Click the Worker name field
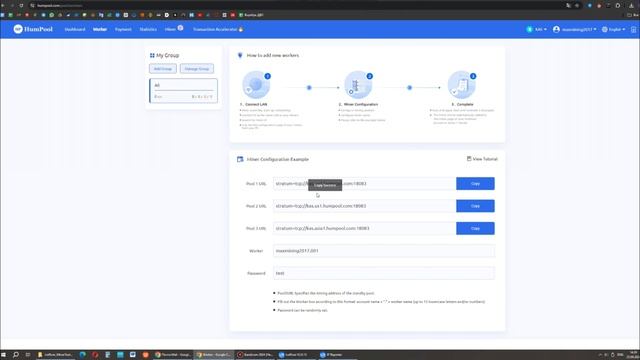This screenshot has width=640, height=360. point(384,251)
